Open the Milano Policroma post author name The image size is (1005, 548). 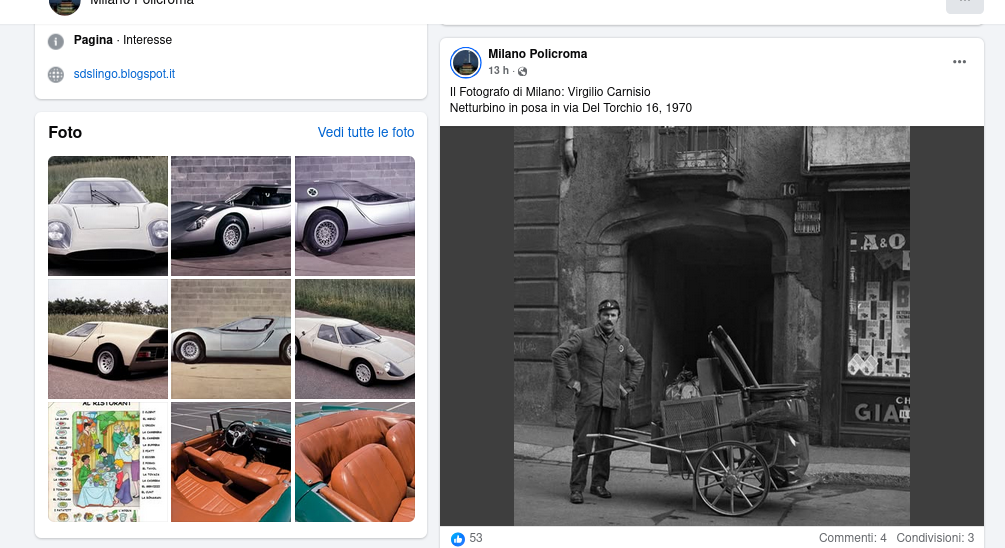click(537, 54)
